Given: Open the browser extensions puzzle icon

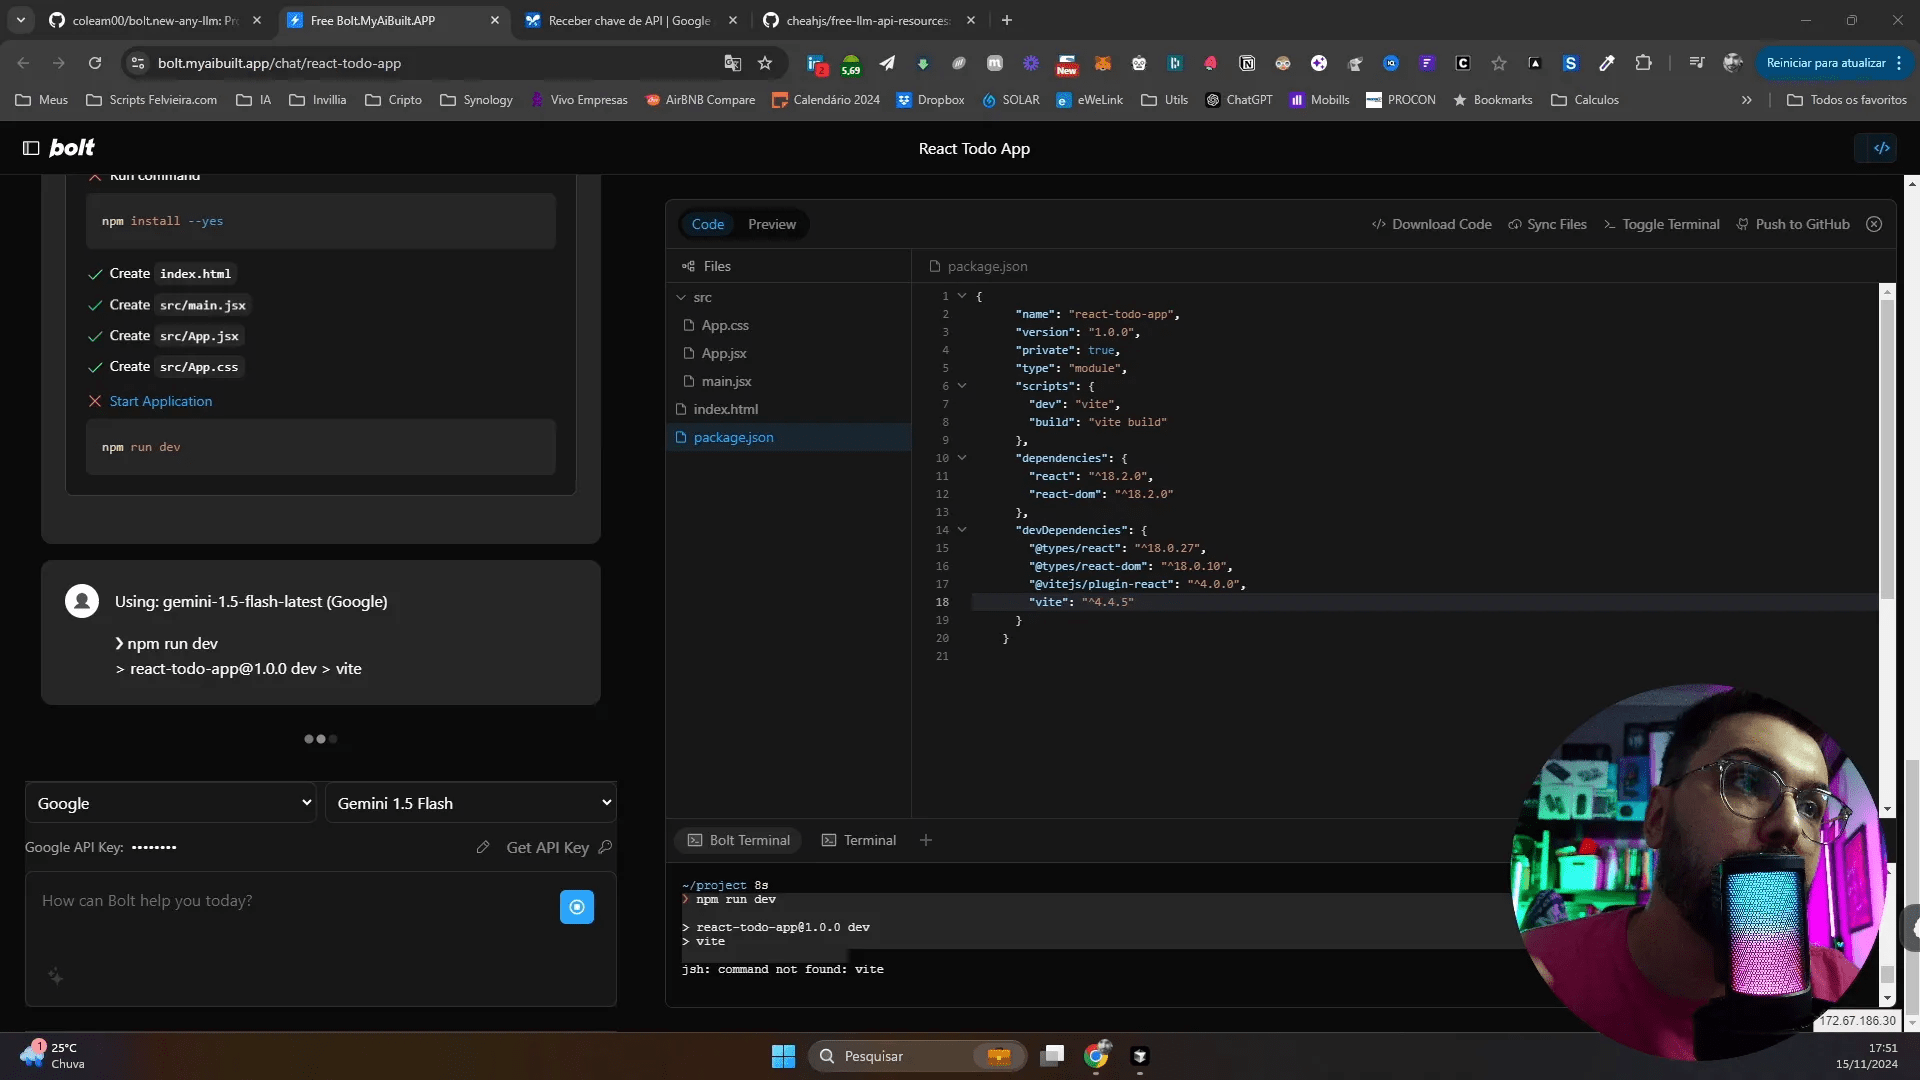Looking at the screenshot, I should (x=1643, y=63).
